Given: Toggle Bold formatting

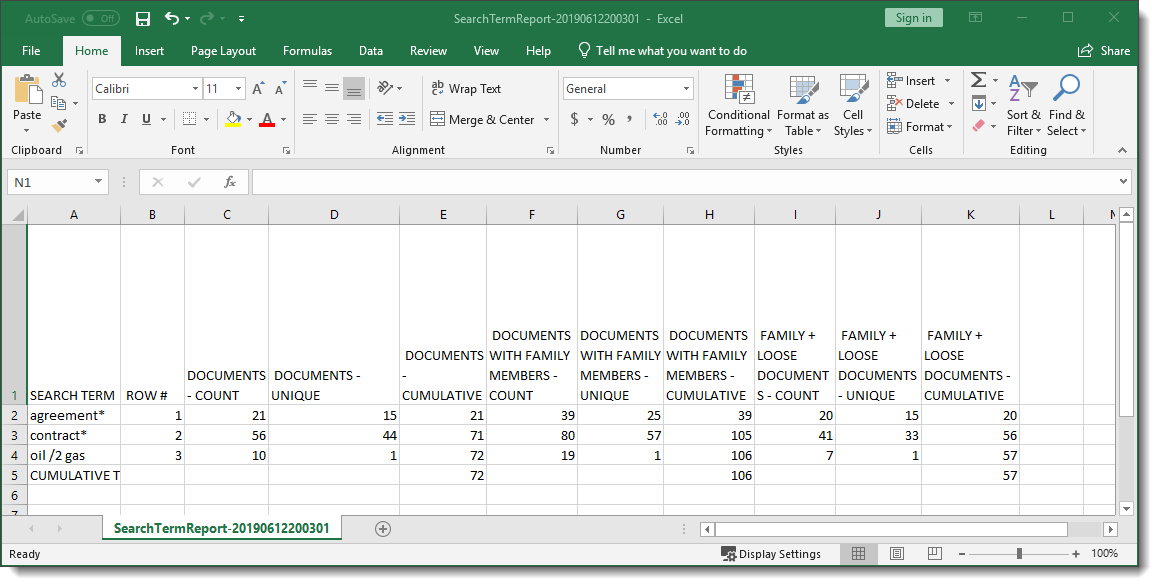Looking at the screenshot, I should pos(102,119).
